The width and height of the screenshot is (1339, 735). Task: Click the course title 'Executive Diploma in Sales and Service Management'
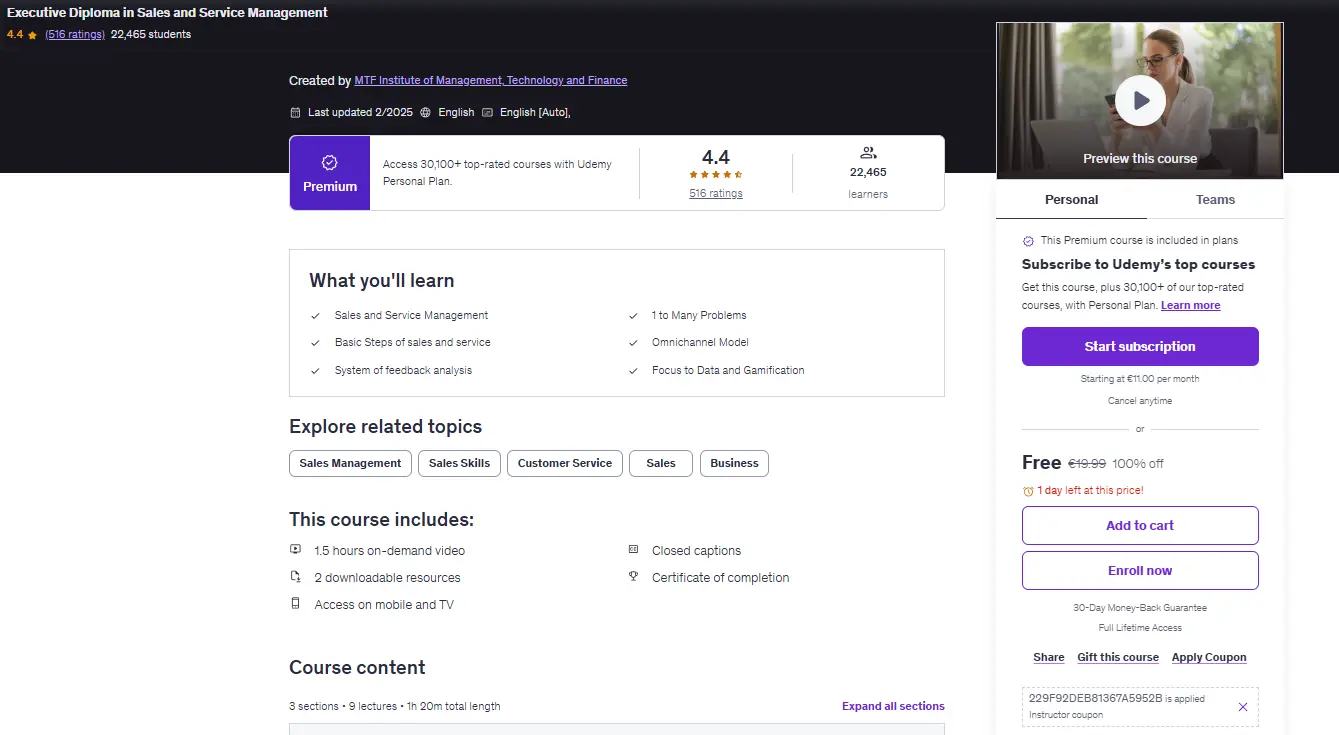click(x=167, y=13)
